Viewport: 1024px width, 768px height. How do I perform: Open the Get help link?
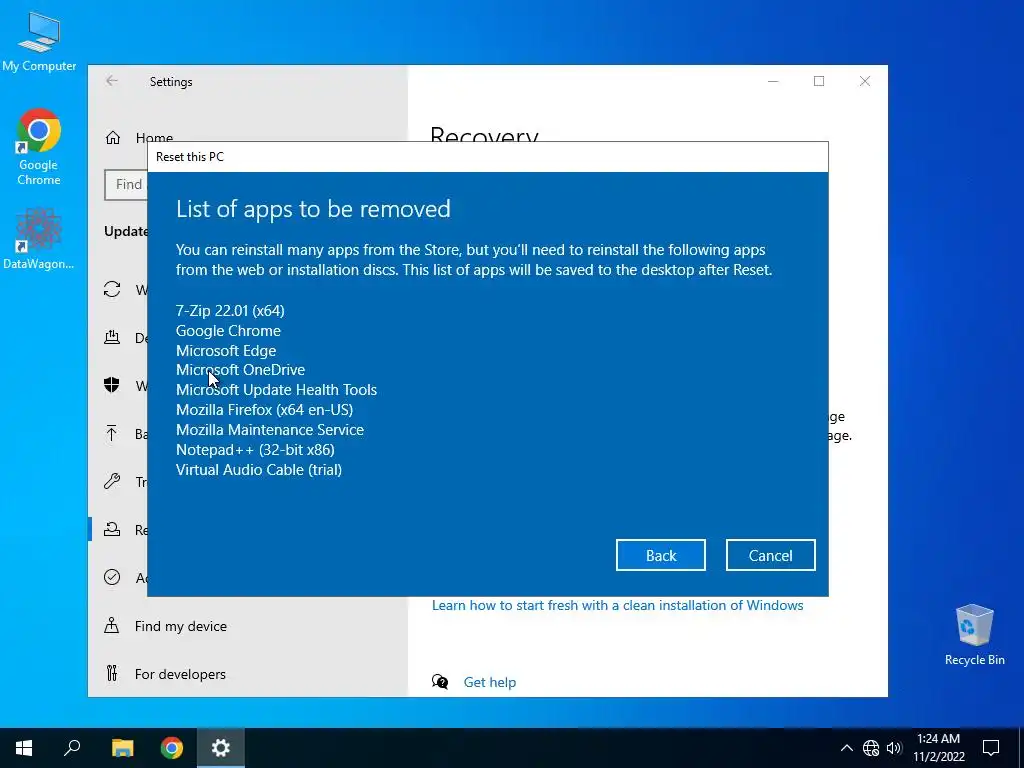coord(490,682)
